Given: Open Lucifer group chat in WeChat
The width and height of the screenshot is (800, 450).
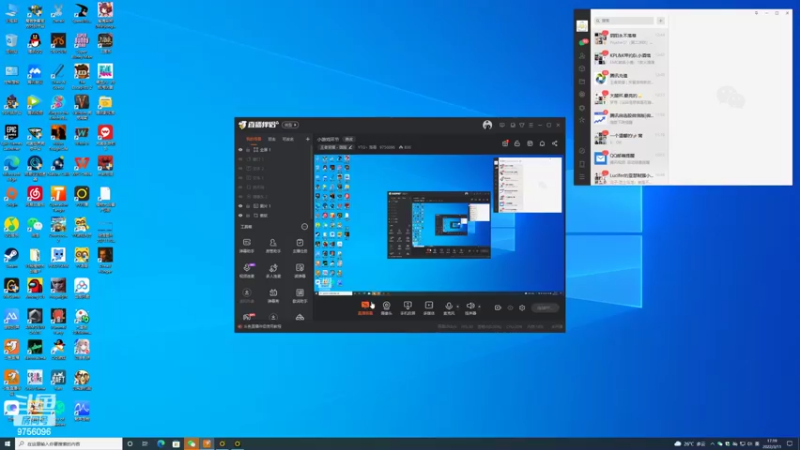Looking at the screenshot, I should (x=630, y=177).
